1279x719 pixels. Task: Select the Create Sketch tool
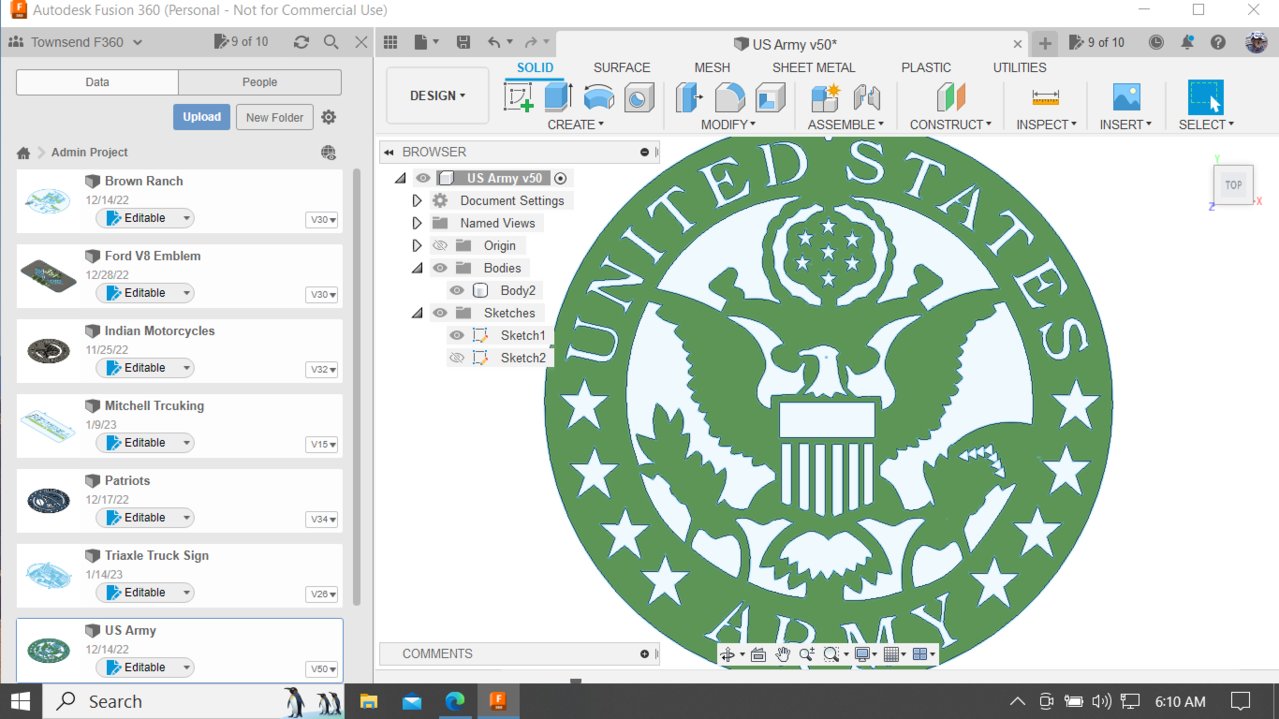(518, 97)
